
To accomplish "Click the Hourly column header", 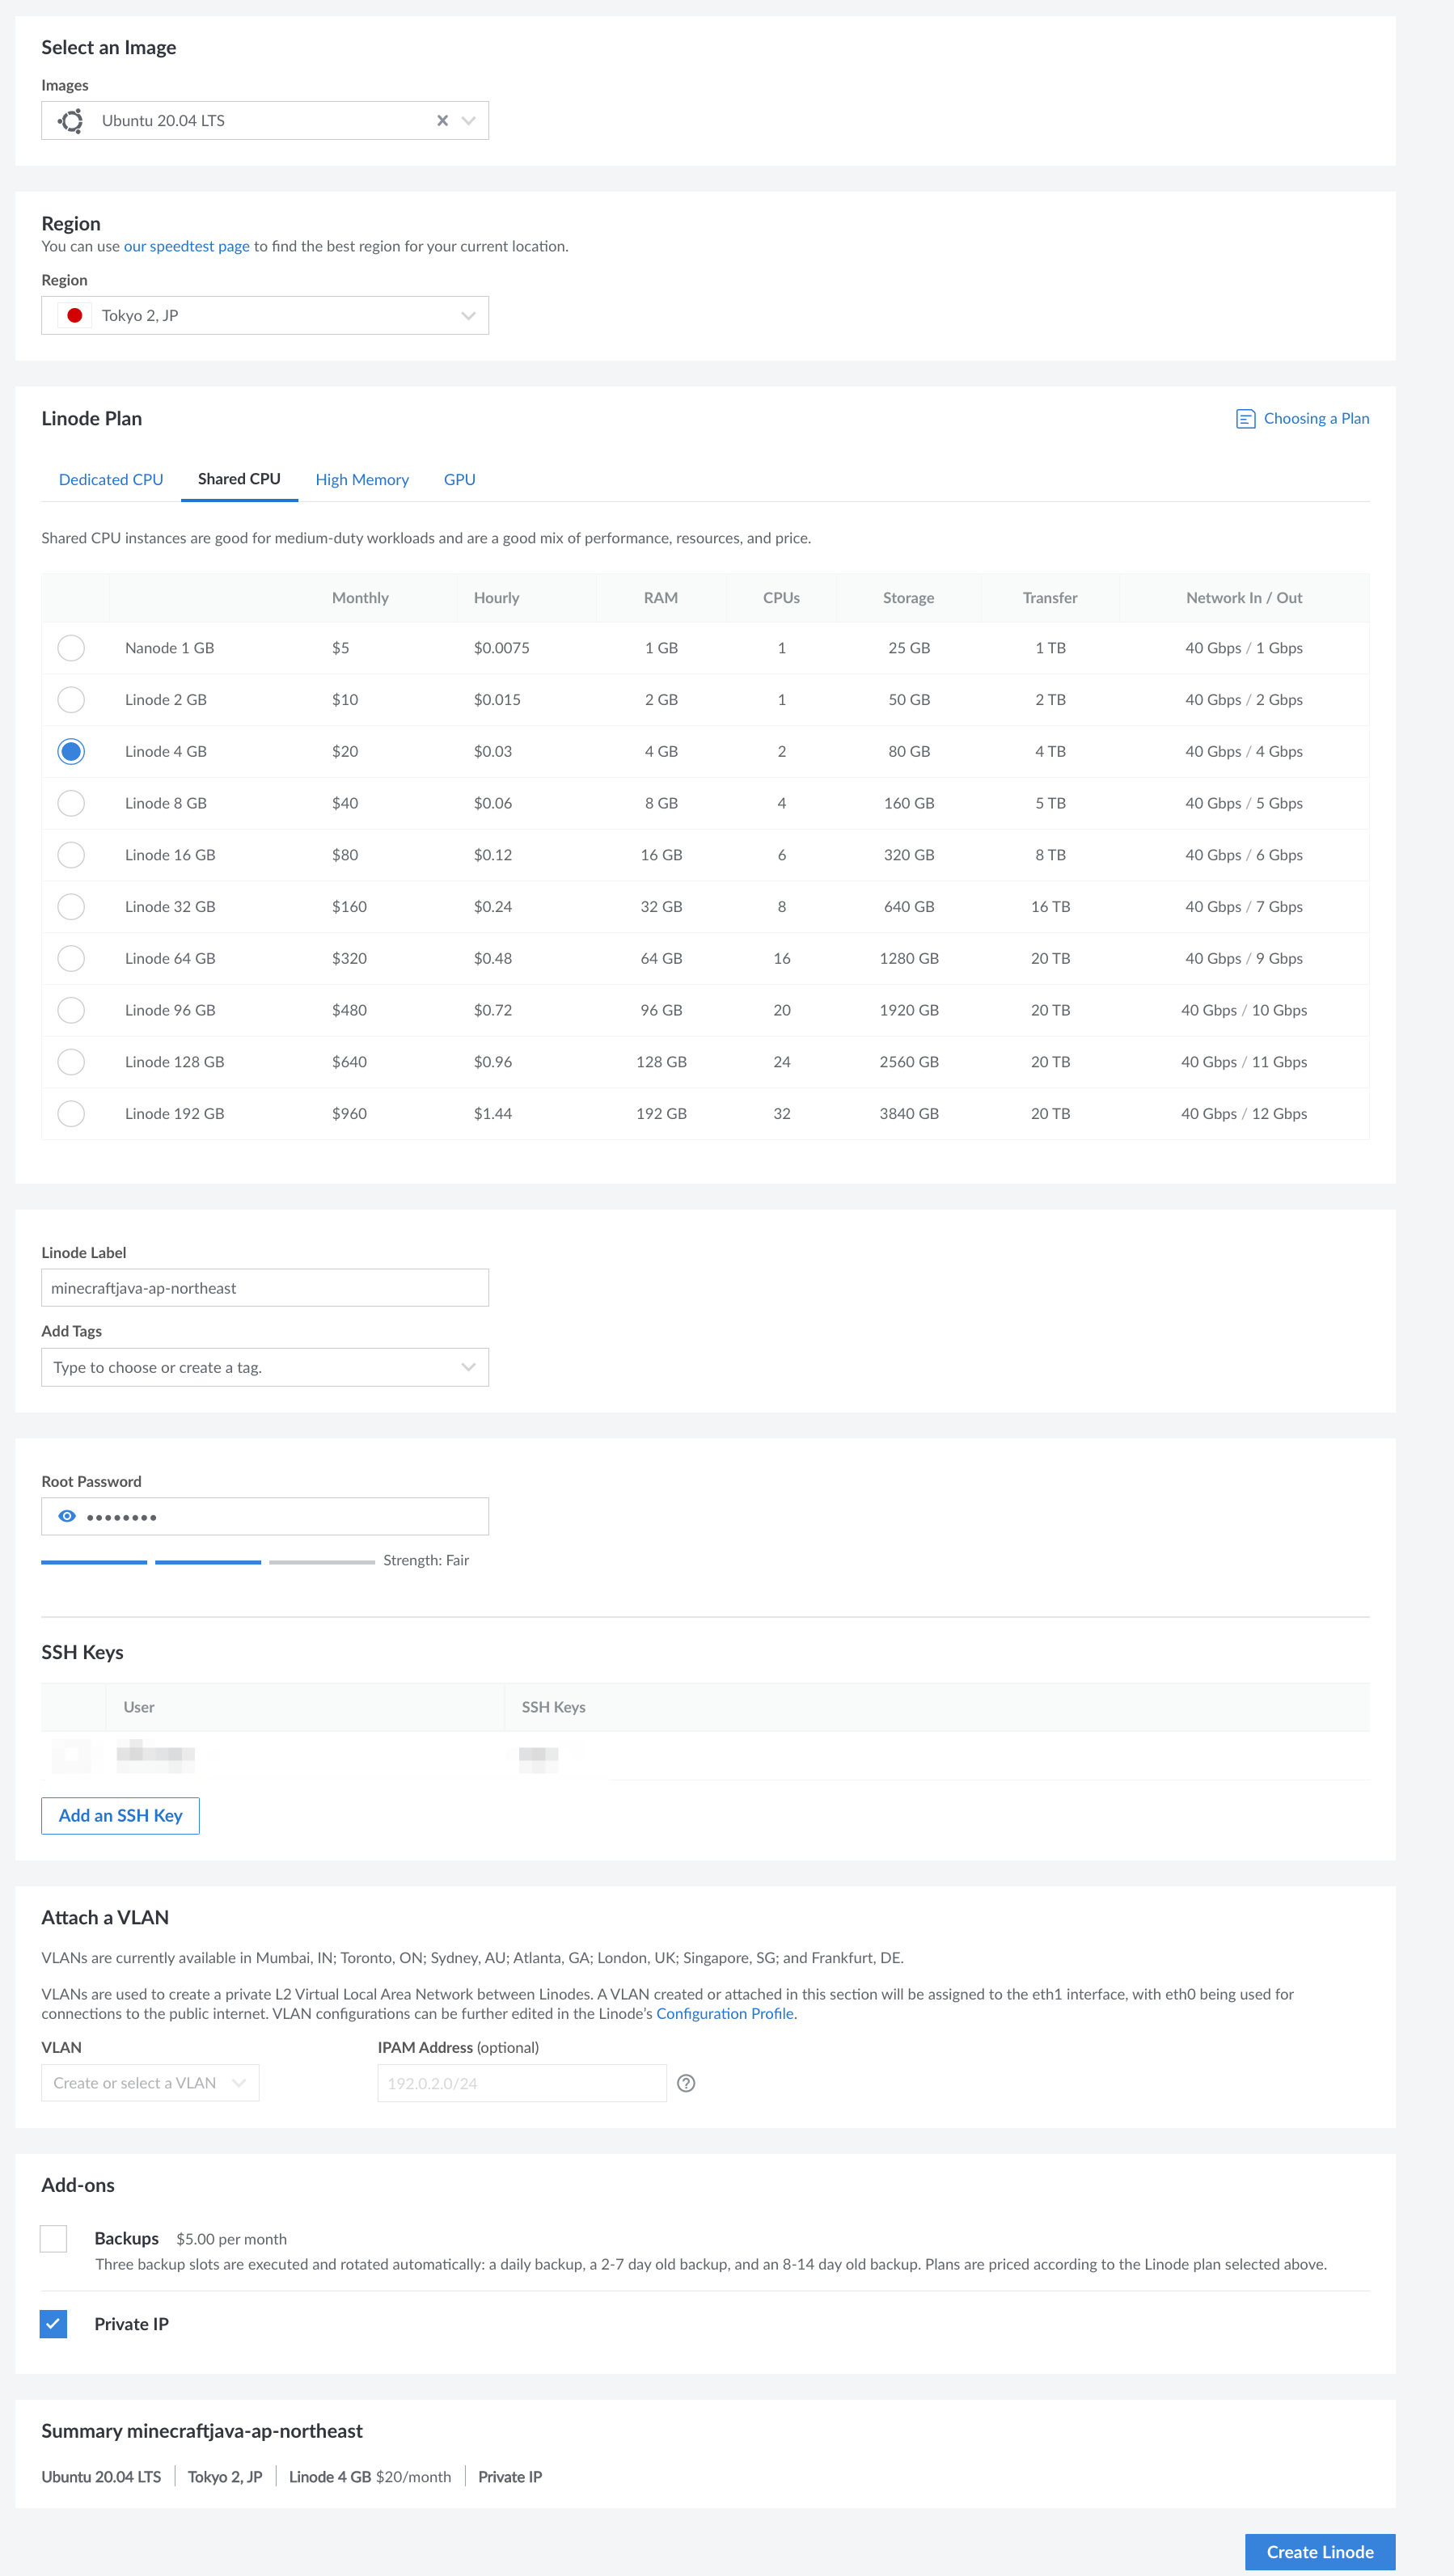I will (496, 598).
